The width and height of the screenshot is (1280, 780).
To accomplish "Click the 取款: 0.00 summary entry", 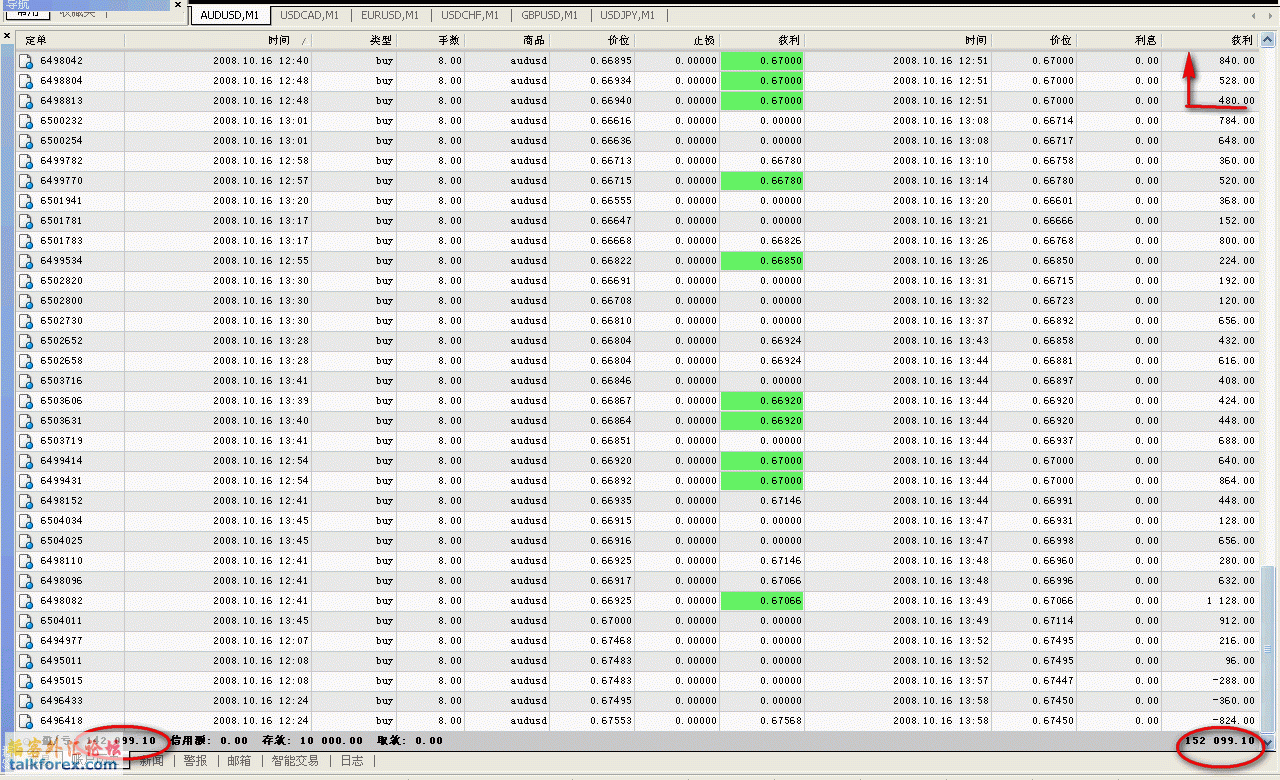I will pos(410,741).
